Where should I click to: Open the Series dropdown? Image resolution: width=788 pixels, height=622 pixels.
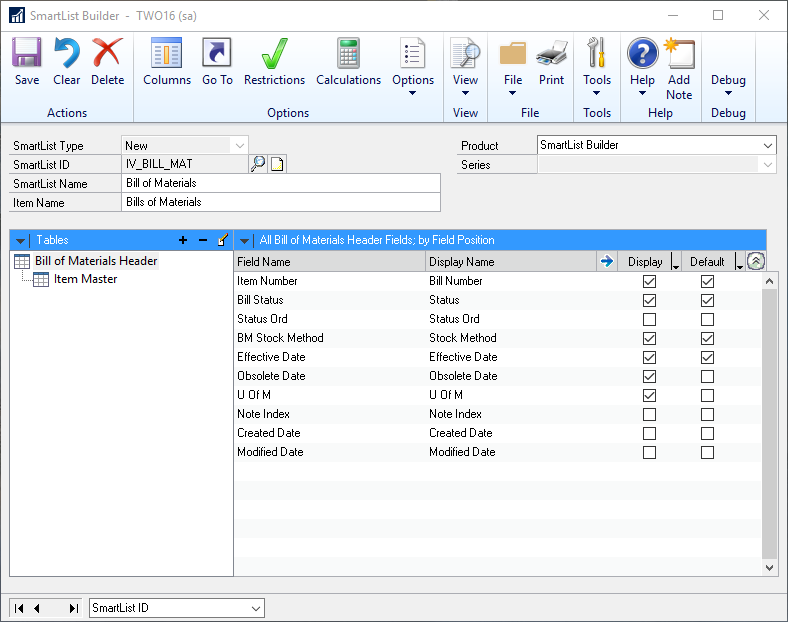tap(768, 165)
